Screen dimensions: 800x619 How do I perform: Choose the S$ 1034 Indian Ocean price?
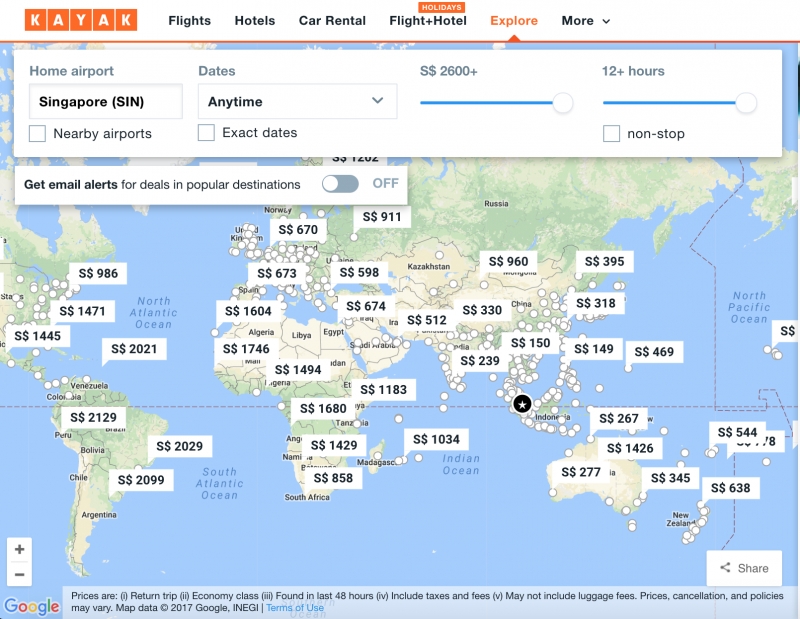click(x=436, y=439)
